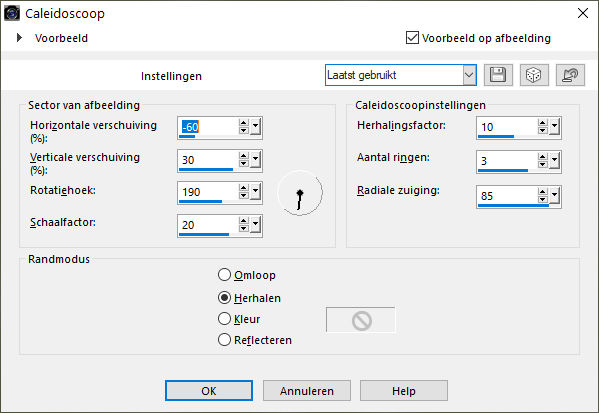Click the Annuleren button
599x413 pixels.
307,390
